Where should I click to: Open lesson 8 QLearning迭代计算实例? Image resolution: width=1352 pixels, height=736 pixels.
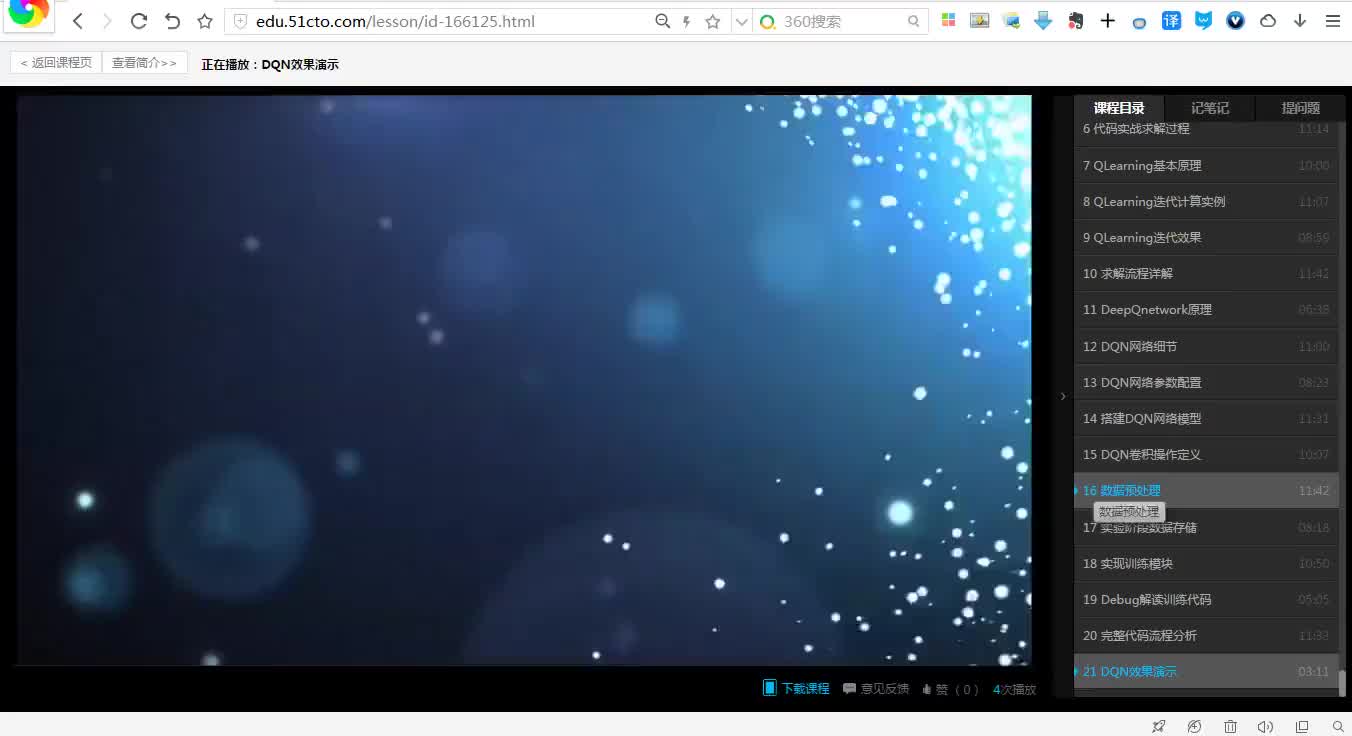pyautogui.click(x=1206, y=201)
